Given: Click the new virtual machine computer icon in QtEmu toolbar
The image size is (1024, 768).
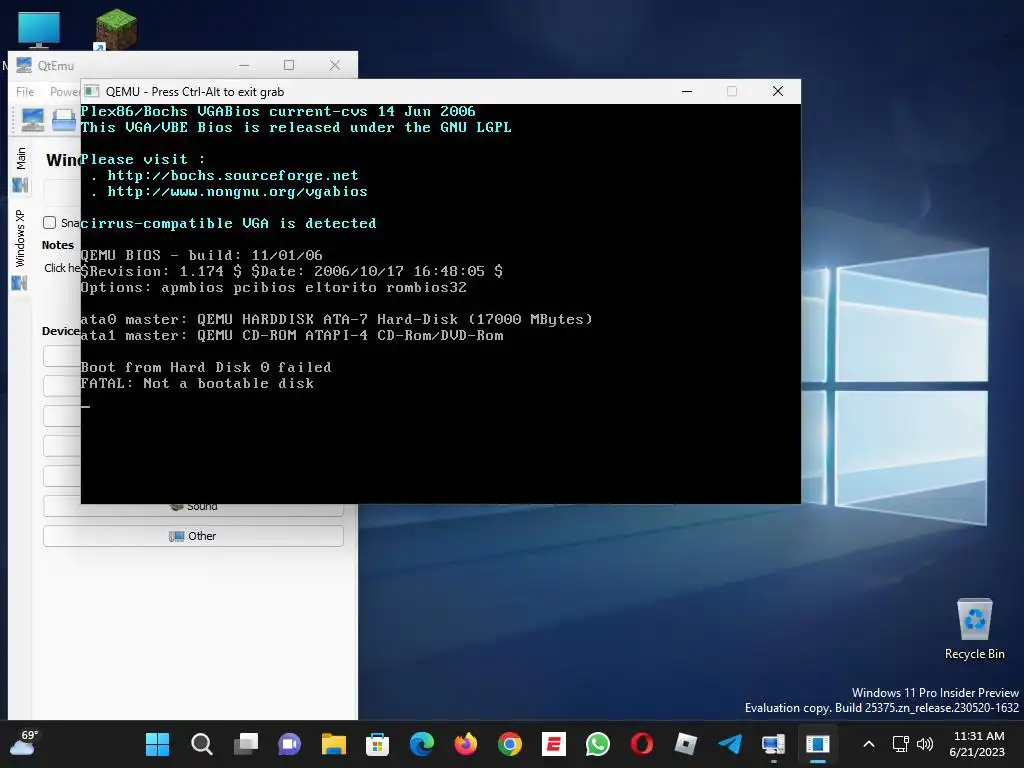Looking at the screenshot, I should [33, 120].
